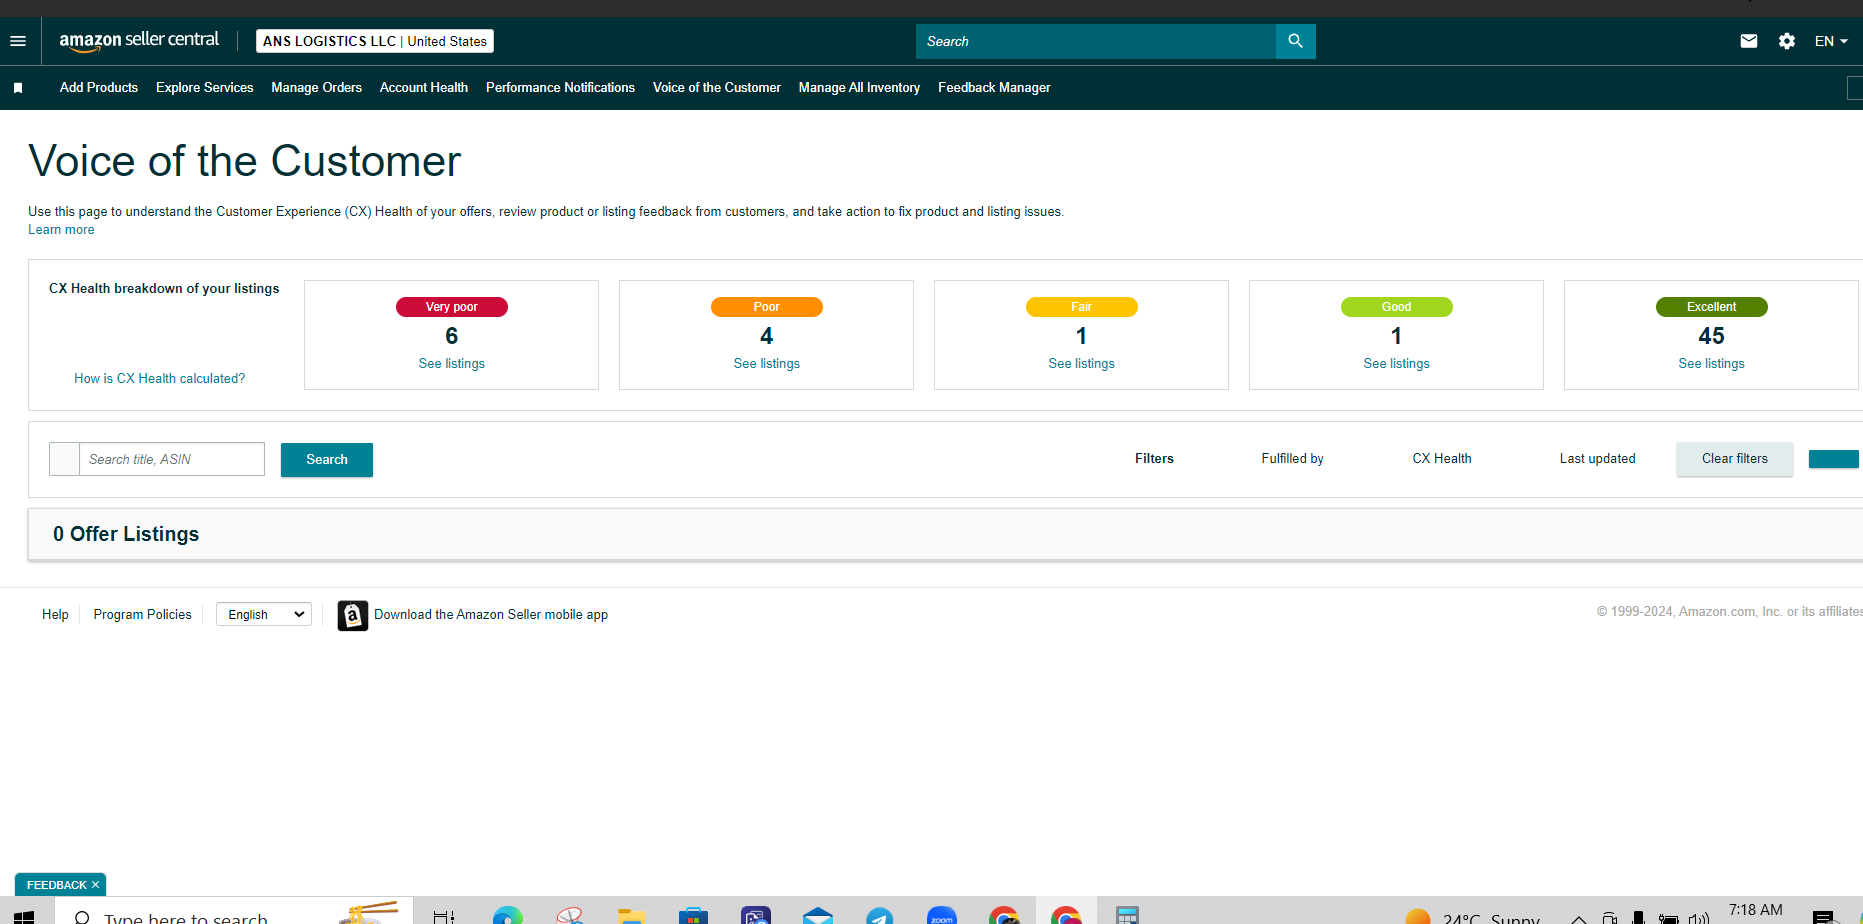1863x924 pixels.
Task: See listings under Very poor
Action: 451,364
